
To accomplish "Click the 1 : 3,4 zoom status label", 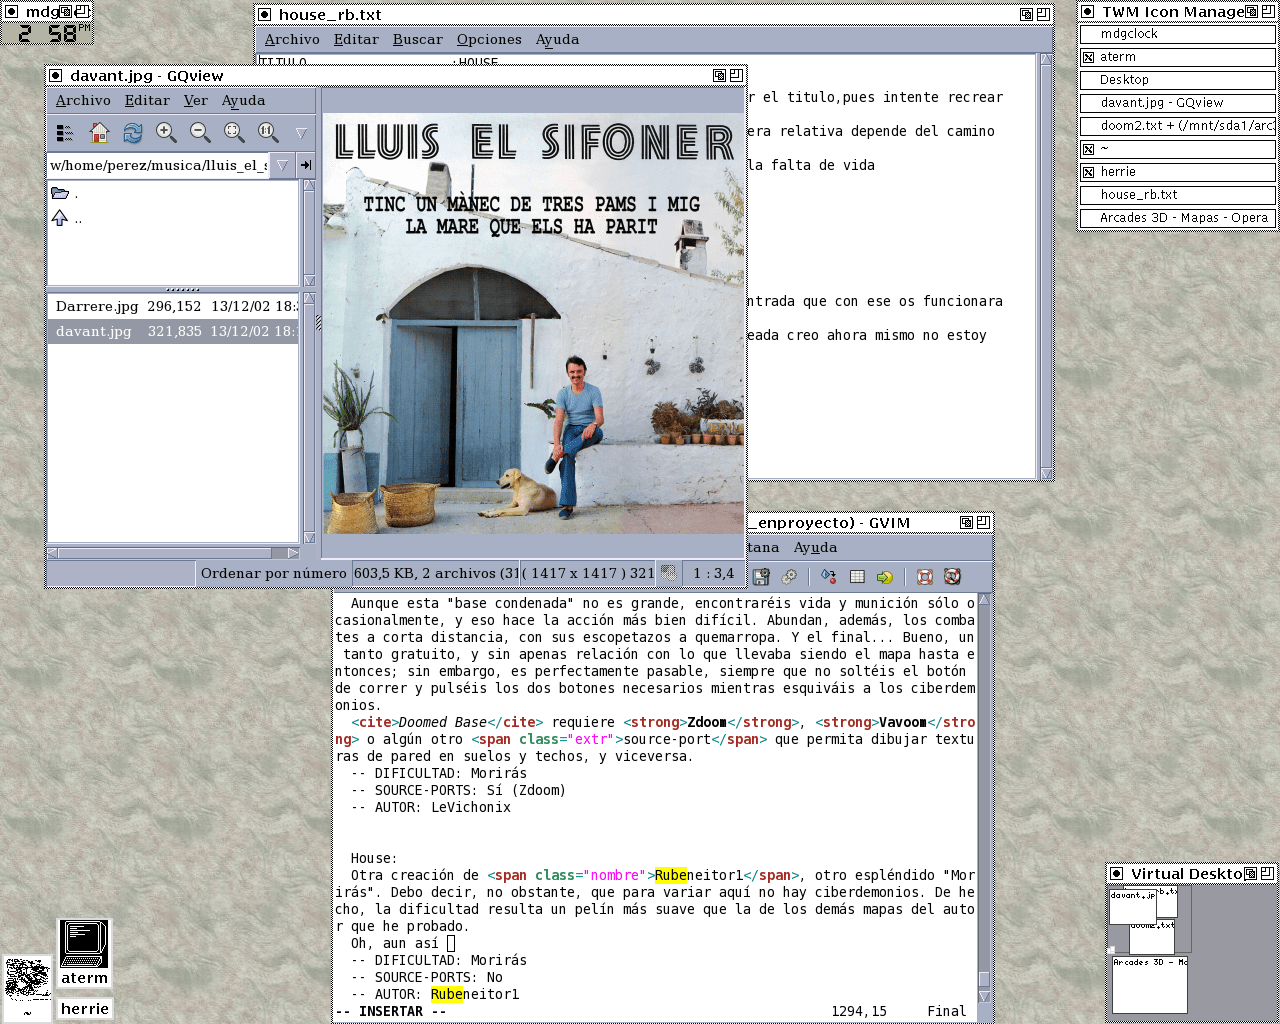I will tap(714, 573).
